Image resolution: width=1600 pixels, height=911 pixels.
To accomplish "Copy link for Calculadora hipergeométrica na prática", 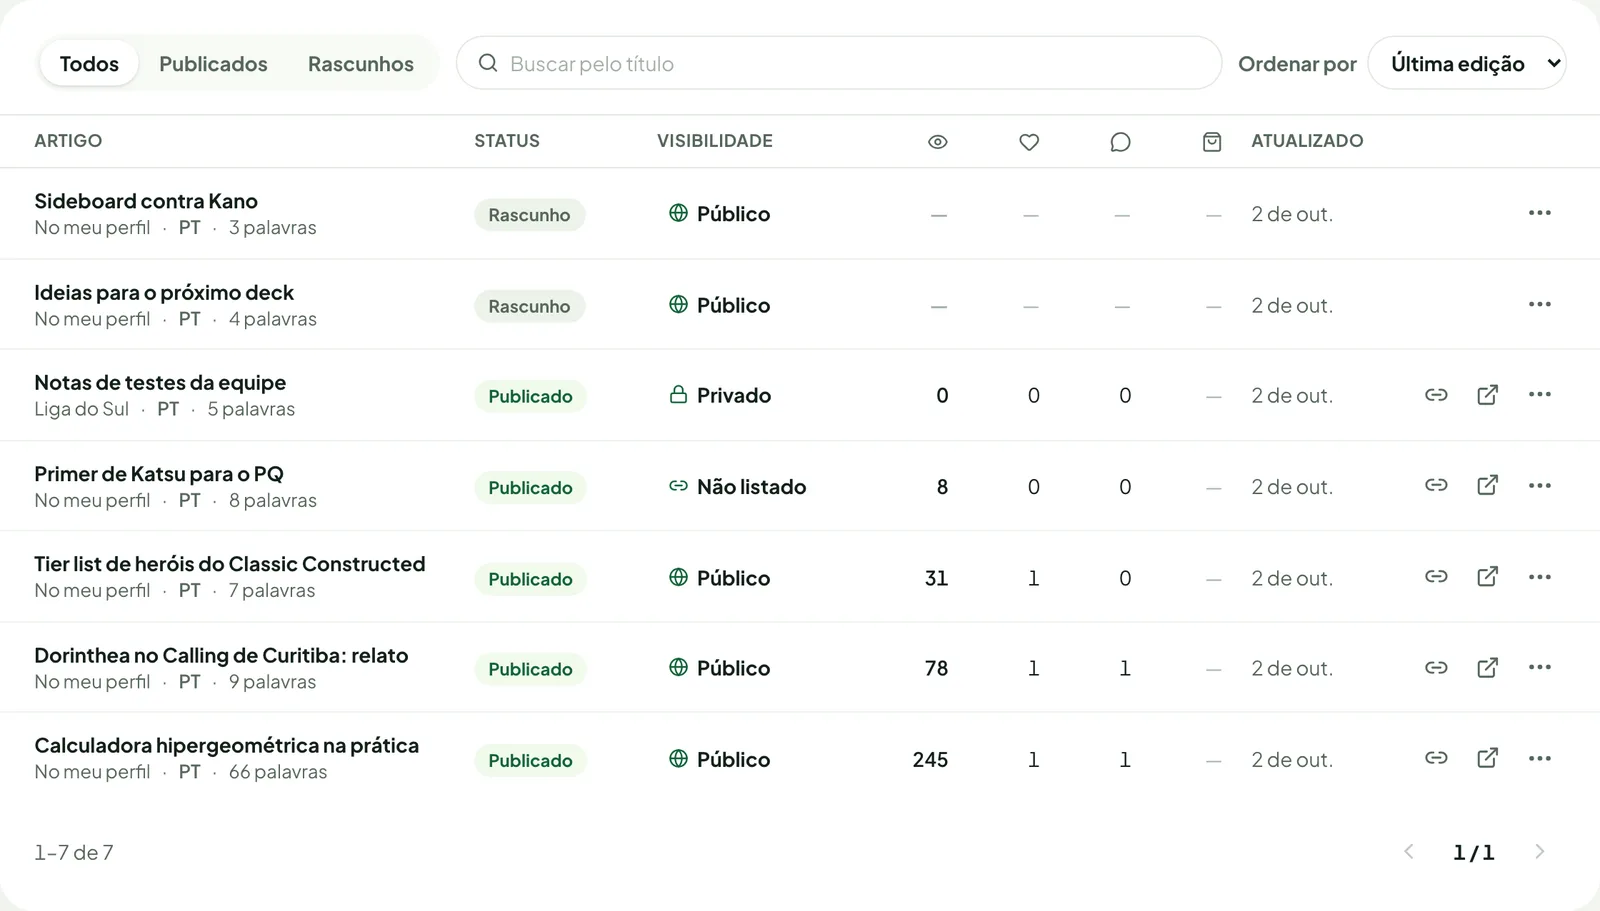I will (x=1436, y=759).
